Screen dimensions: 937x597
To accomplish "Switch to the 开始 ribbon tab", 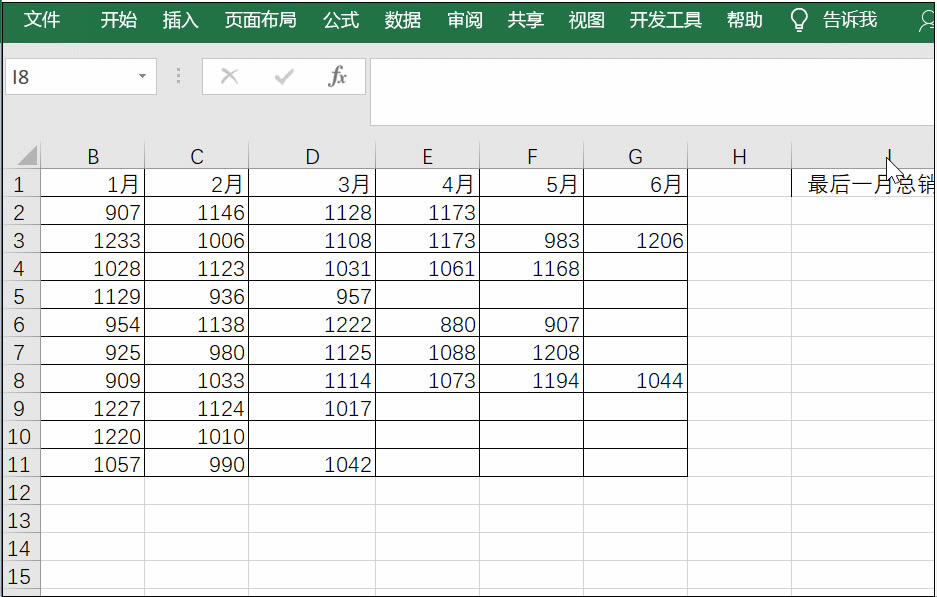I will [x=118, y=19].
